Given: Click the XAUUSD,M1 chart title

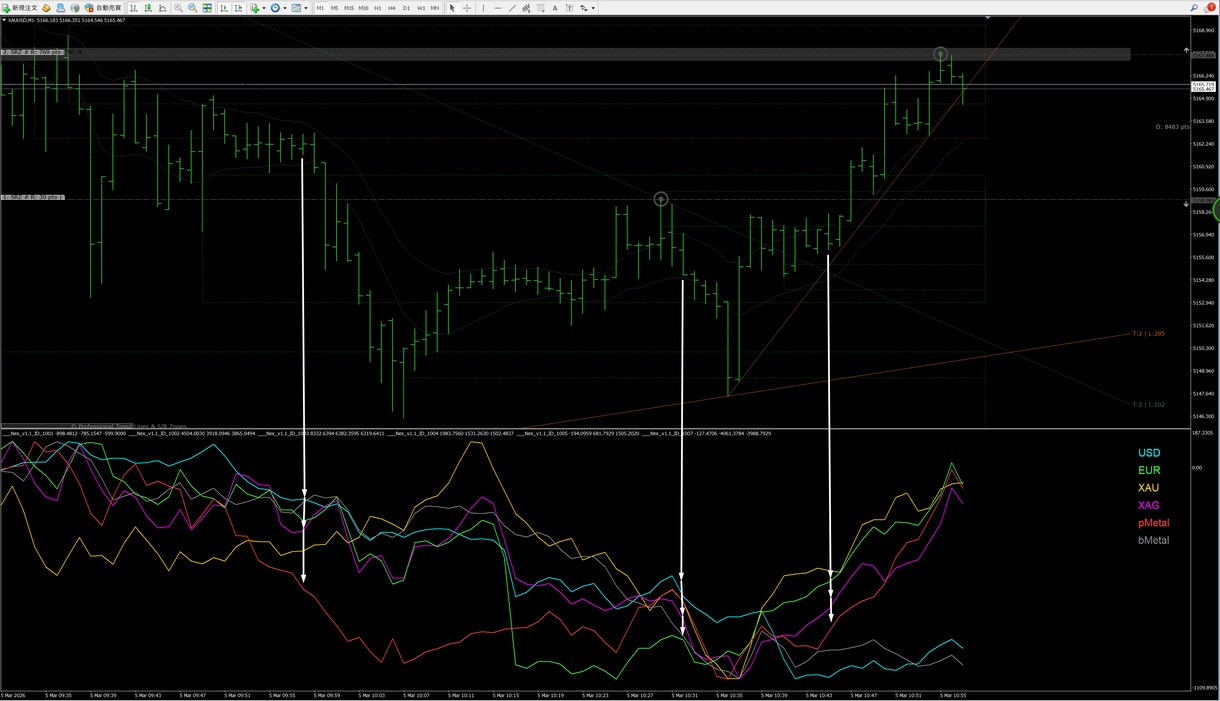Looking at the screenshot, I should [22, 20].
